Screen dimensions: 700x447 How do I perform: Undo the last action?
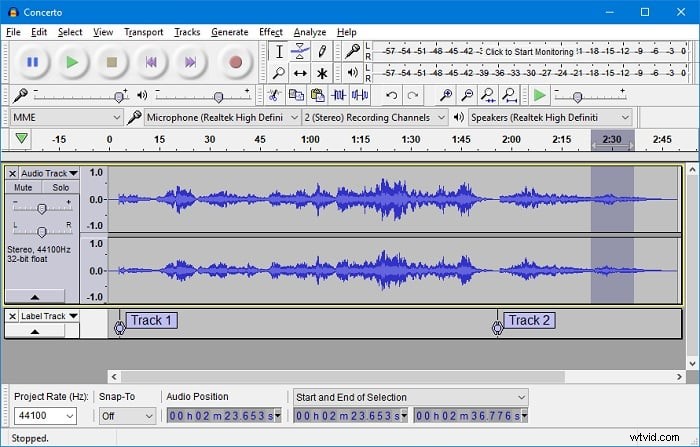click(x=392, y=95)
